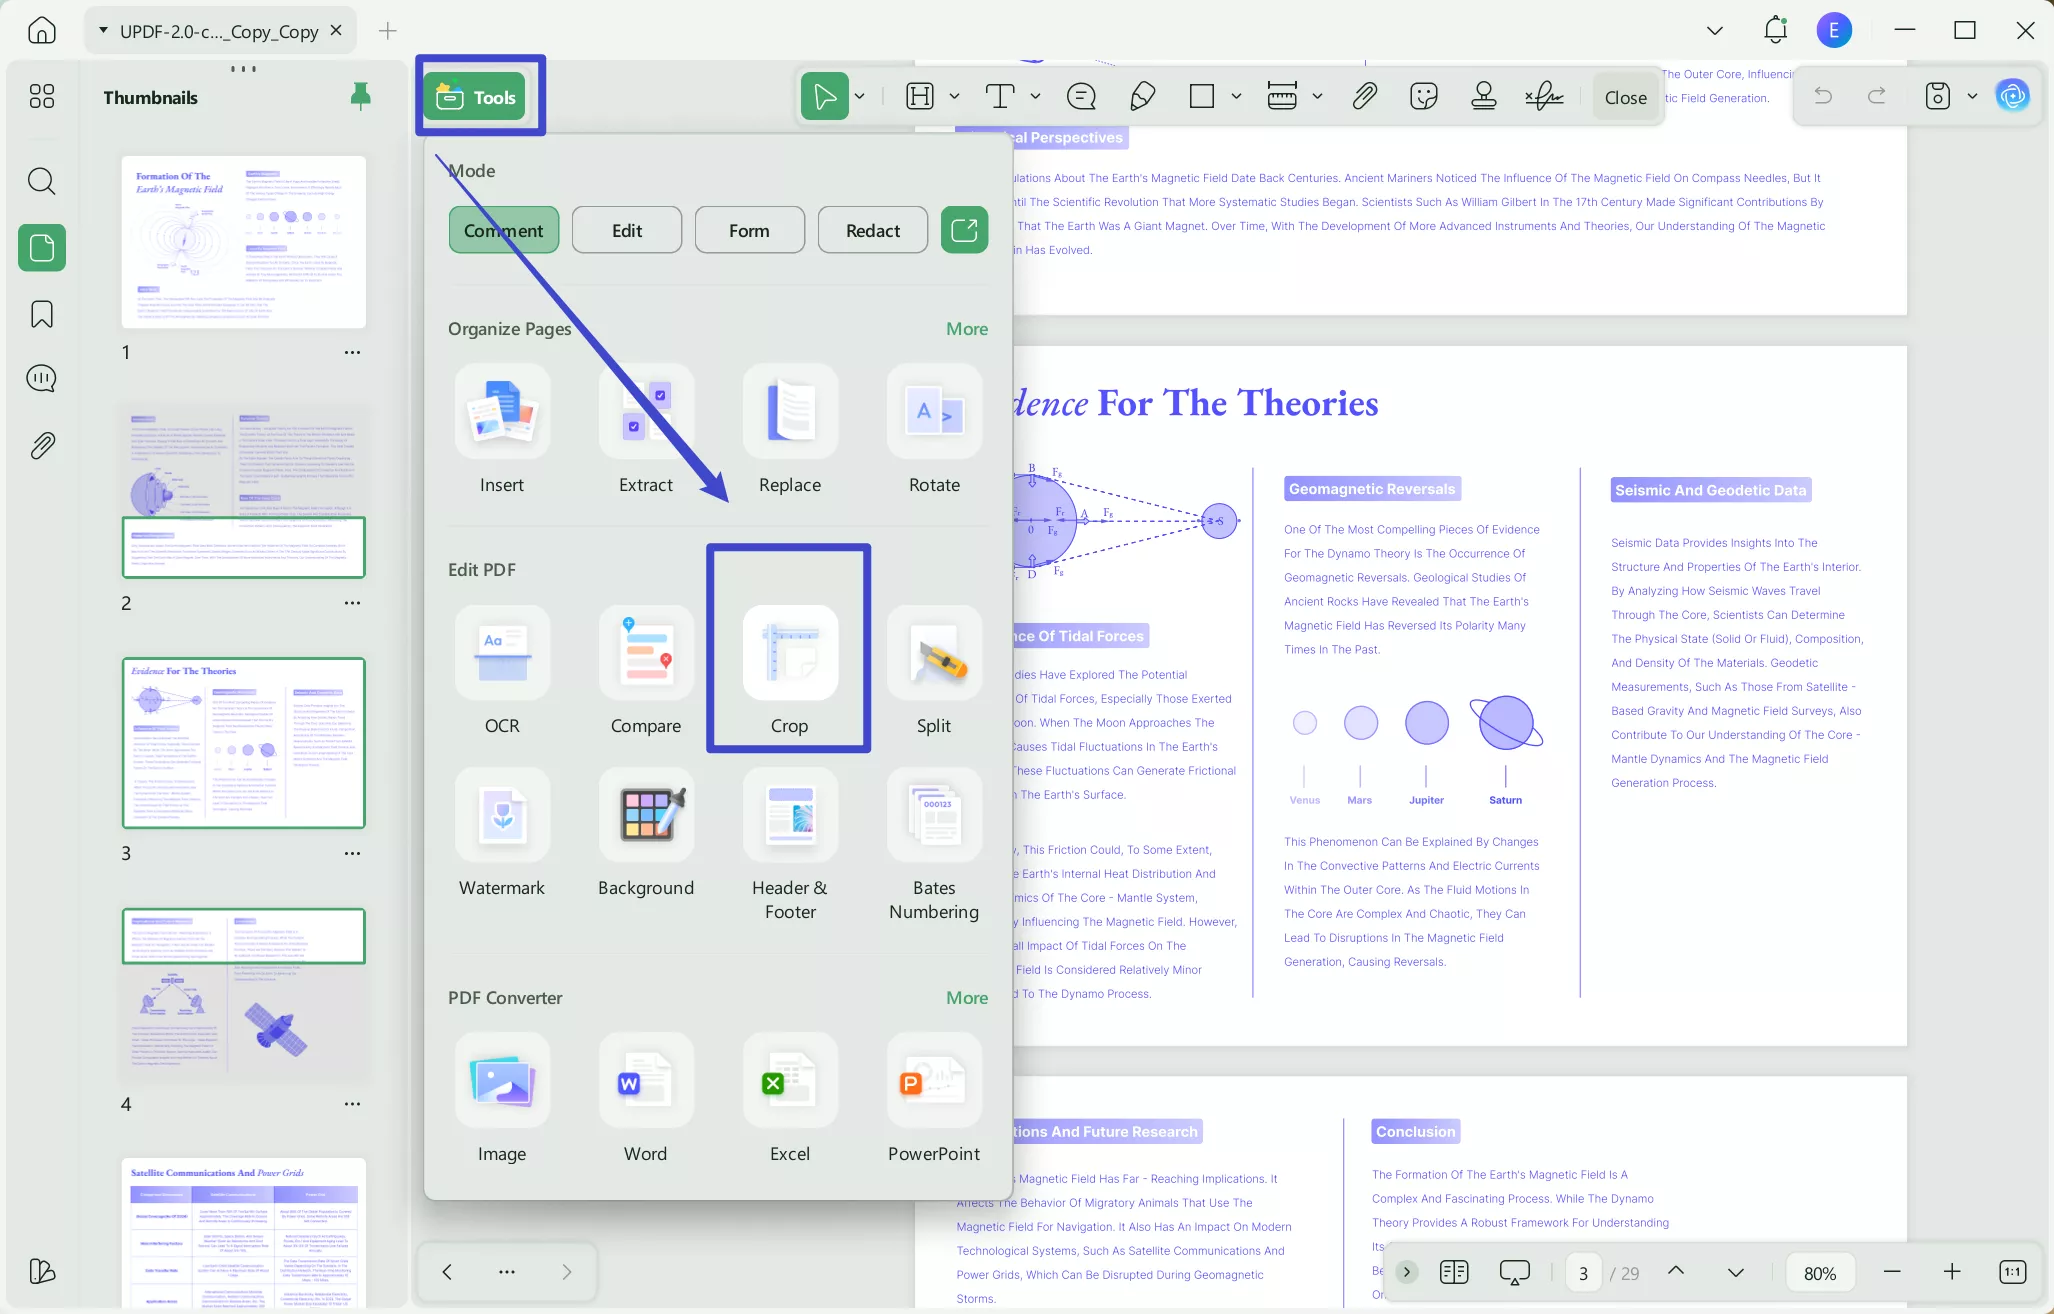Open the shape tool dropdown
The width and height of the screenshot is (2054, 1314).
pos(1236,96)
